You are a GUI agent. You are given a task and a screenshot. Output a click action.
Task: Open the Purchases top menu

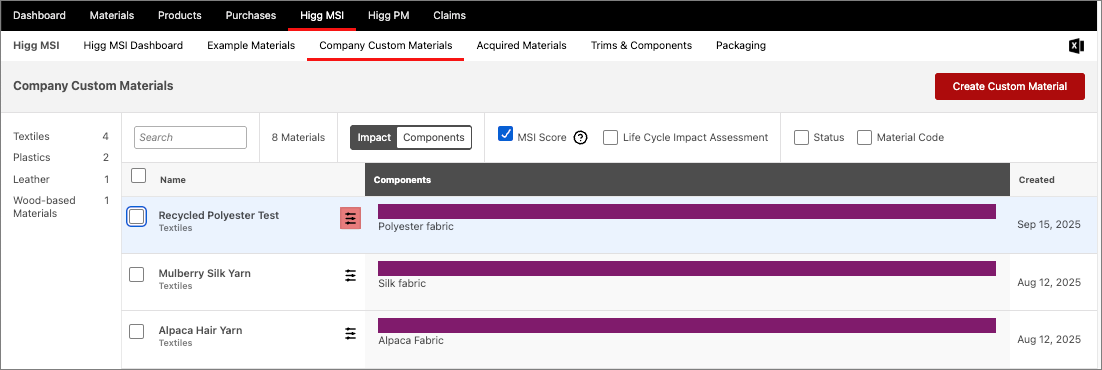251,15
